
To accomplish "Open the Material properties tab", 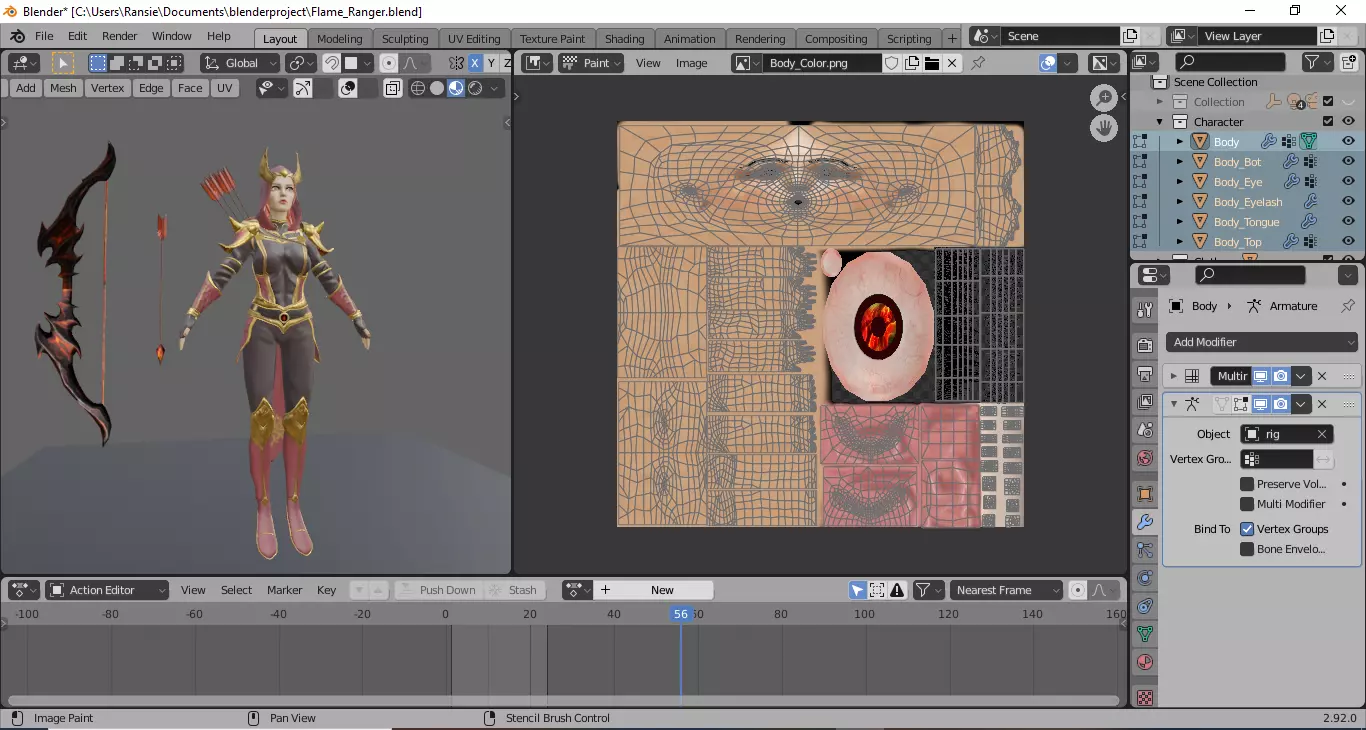I will coord(1145,662).
